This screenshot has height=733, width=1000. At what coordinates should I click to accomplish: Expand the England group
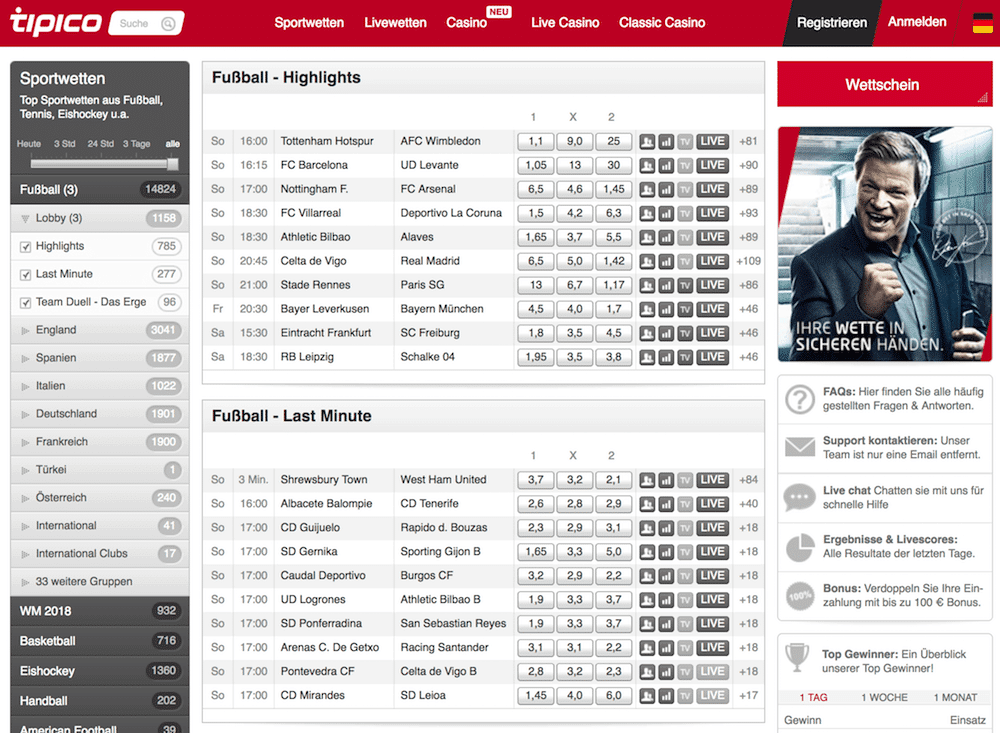point(99,330)
